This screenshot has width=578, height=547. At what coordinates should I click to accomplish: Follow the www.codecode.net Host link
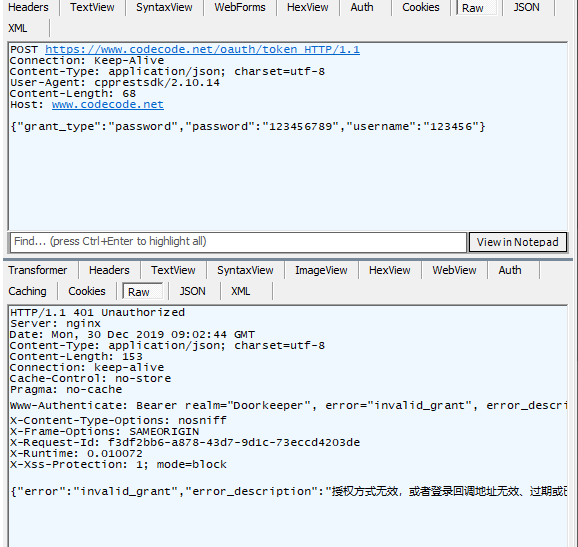pos(108,105)
